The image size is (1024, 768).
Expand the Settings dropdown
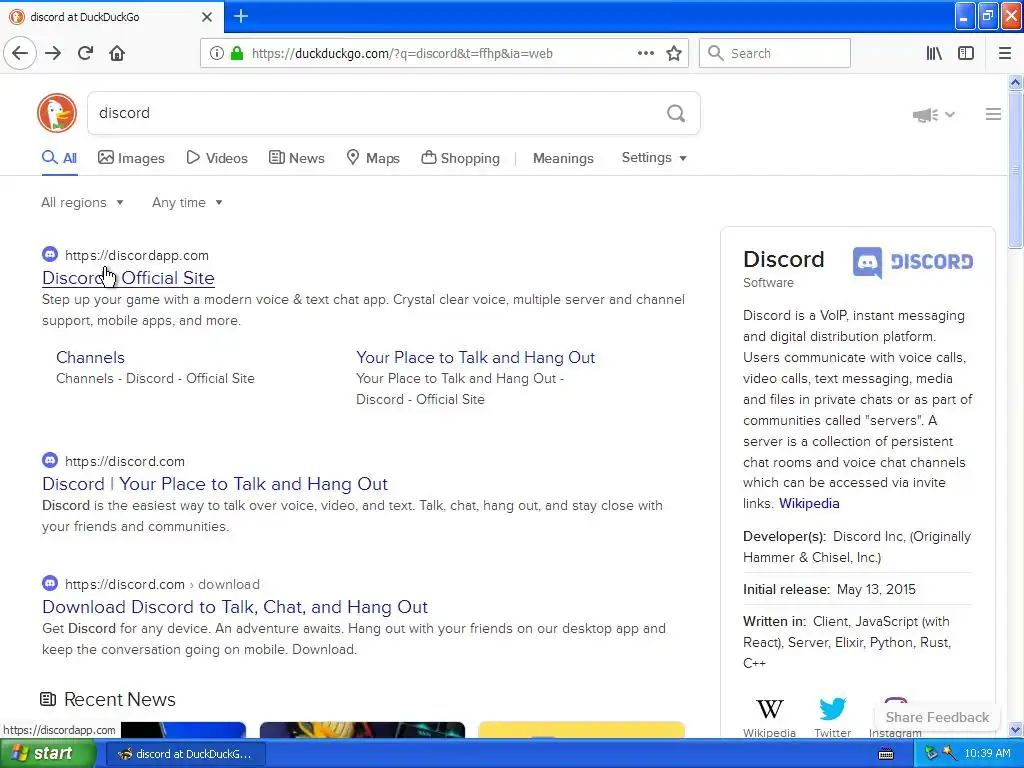click(654, 157)
